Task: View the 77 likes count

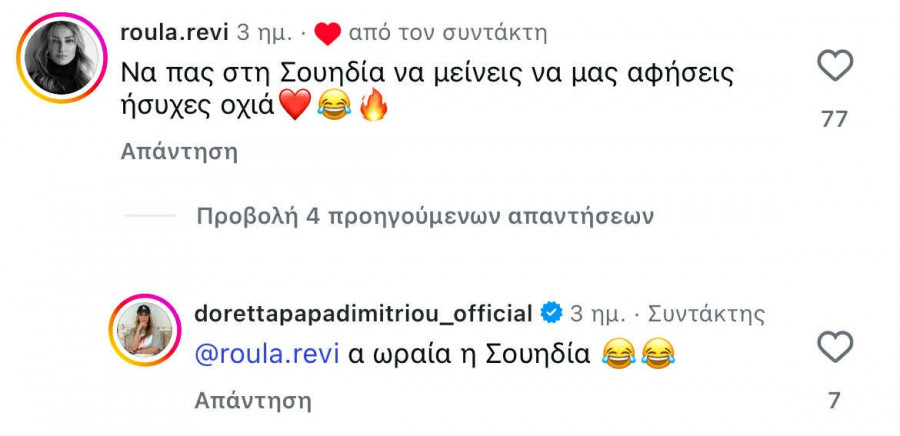Action: click(x=834, y=119)
